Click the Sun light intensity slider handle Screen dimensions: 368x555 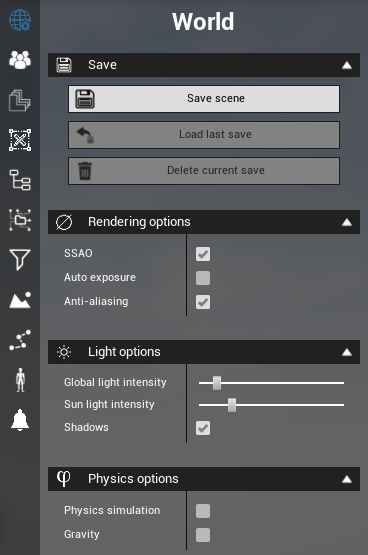point(232,405)
